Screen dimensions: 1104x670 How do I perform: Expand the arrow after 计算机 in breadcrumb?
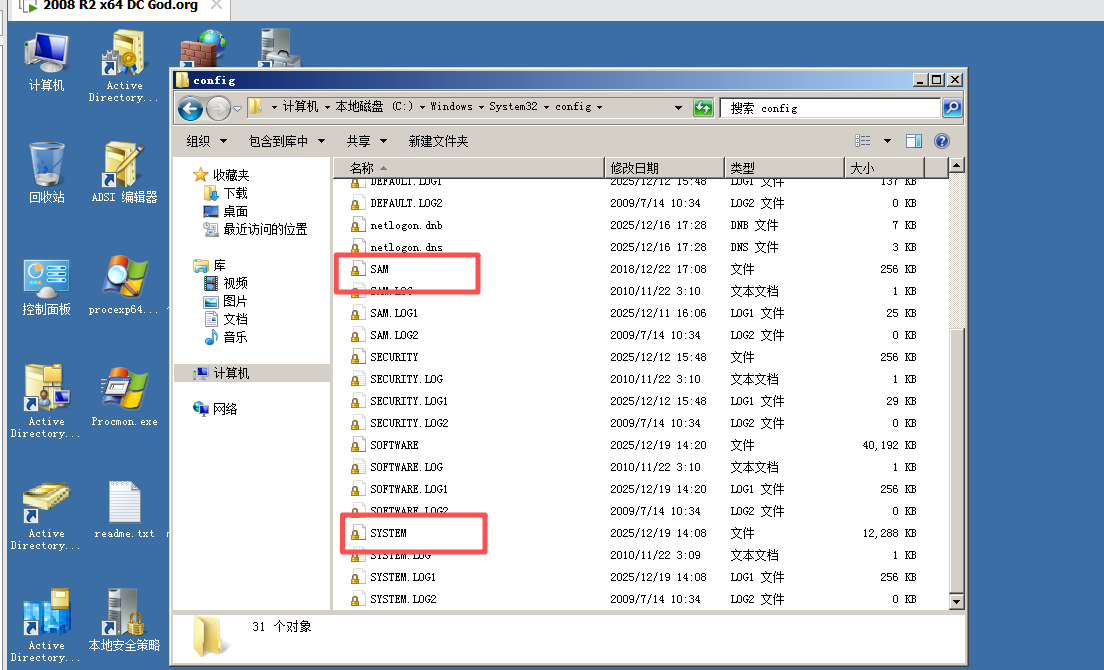[327, 107]
